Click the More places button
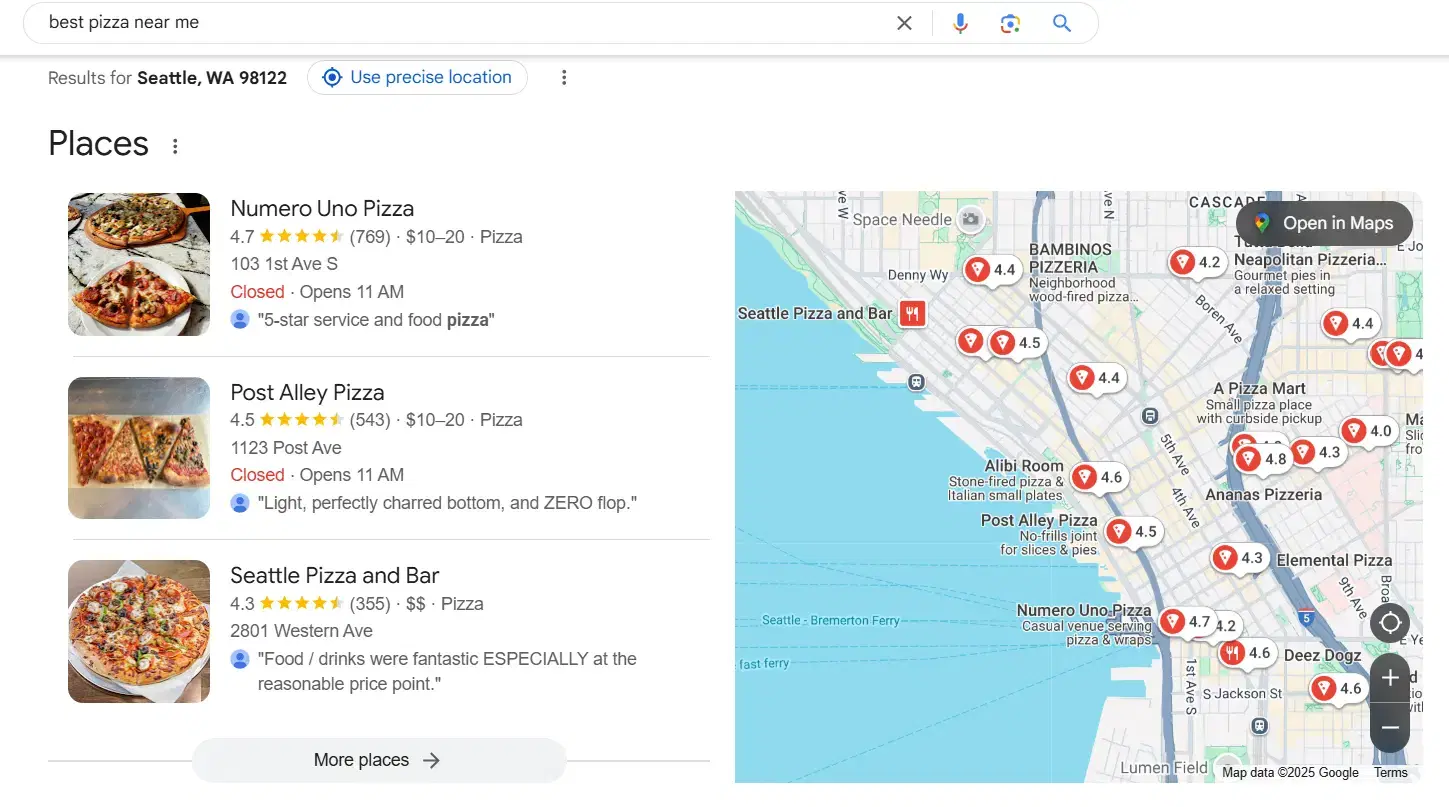The width and height of the screenshot is (1449, 807). tap(379, 760)
